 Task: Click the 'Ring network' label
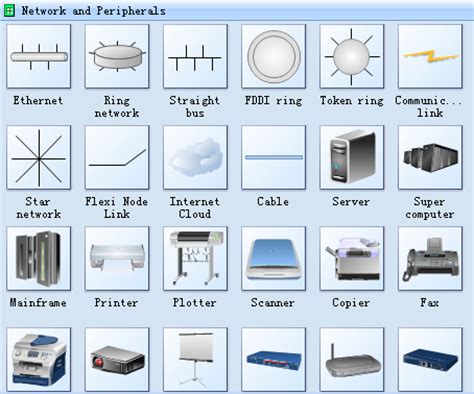[x=117, y=107]
